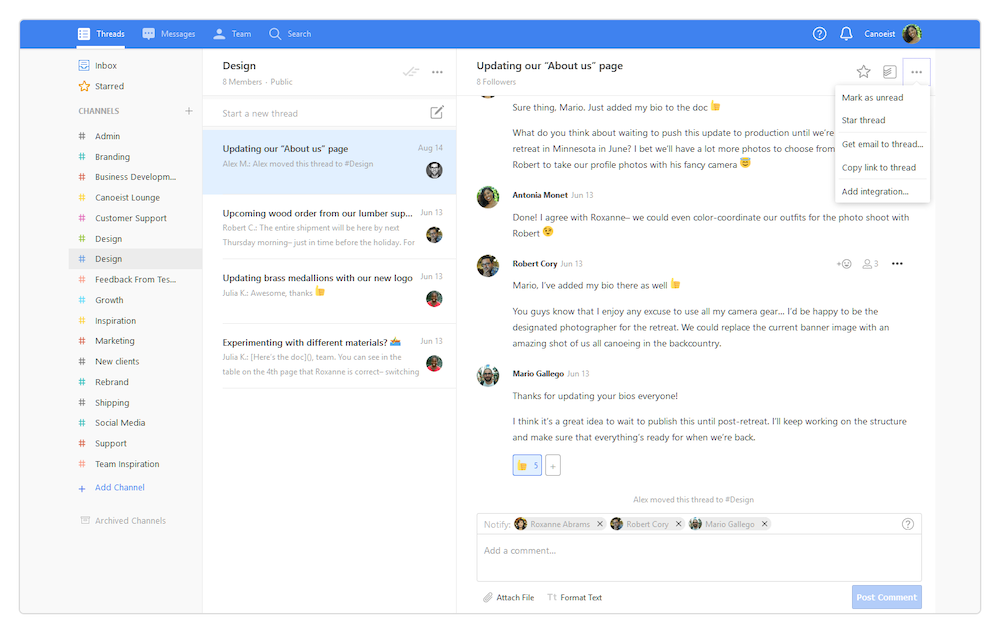Open more options on Robert Cory's comment
Image resolution: width=1000 pixels, height=633 pixels.
click(897, 264)
